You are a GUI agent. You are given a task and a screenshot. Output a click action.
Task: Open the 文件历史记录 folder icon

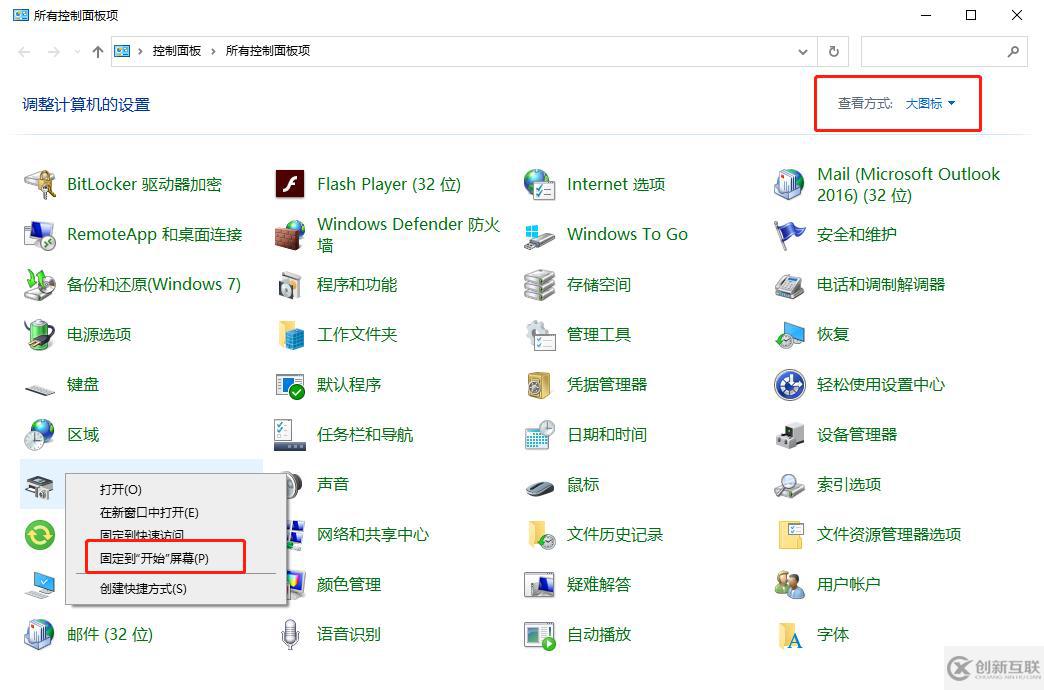[541, 535]
